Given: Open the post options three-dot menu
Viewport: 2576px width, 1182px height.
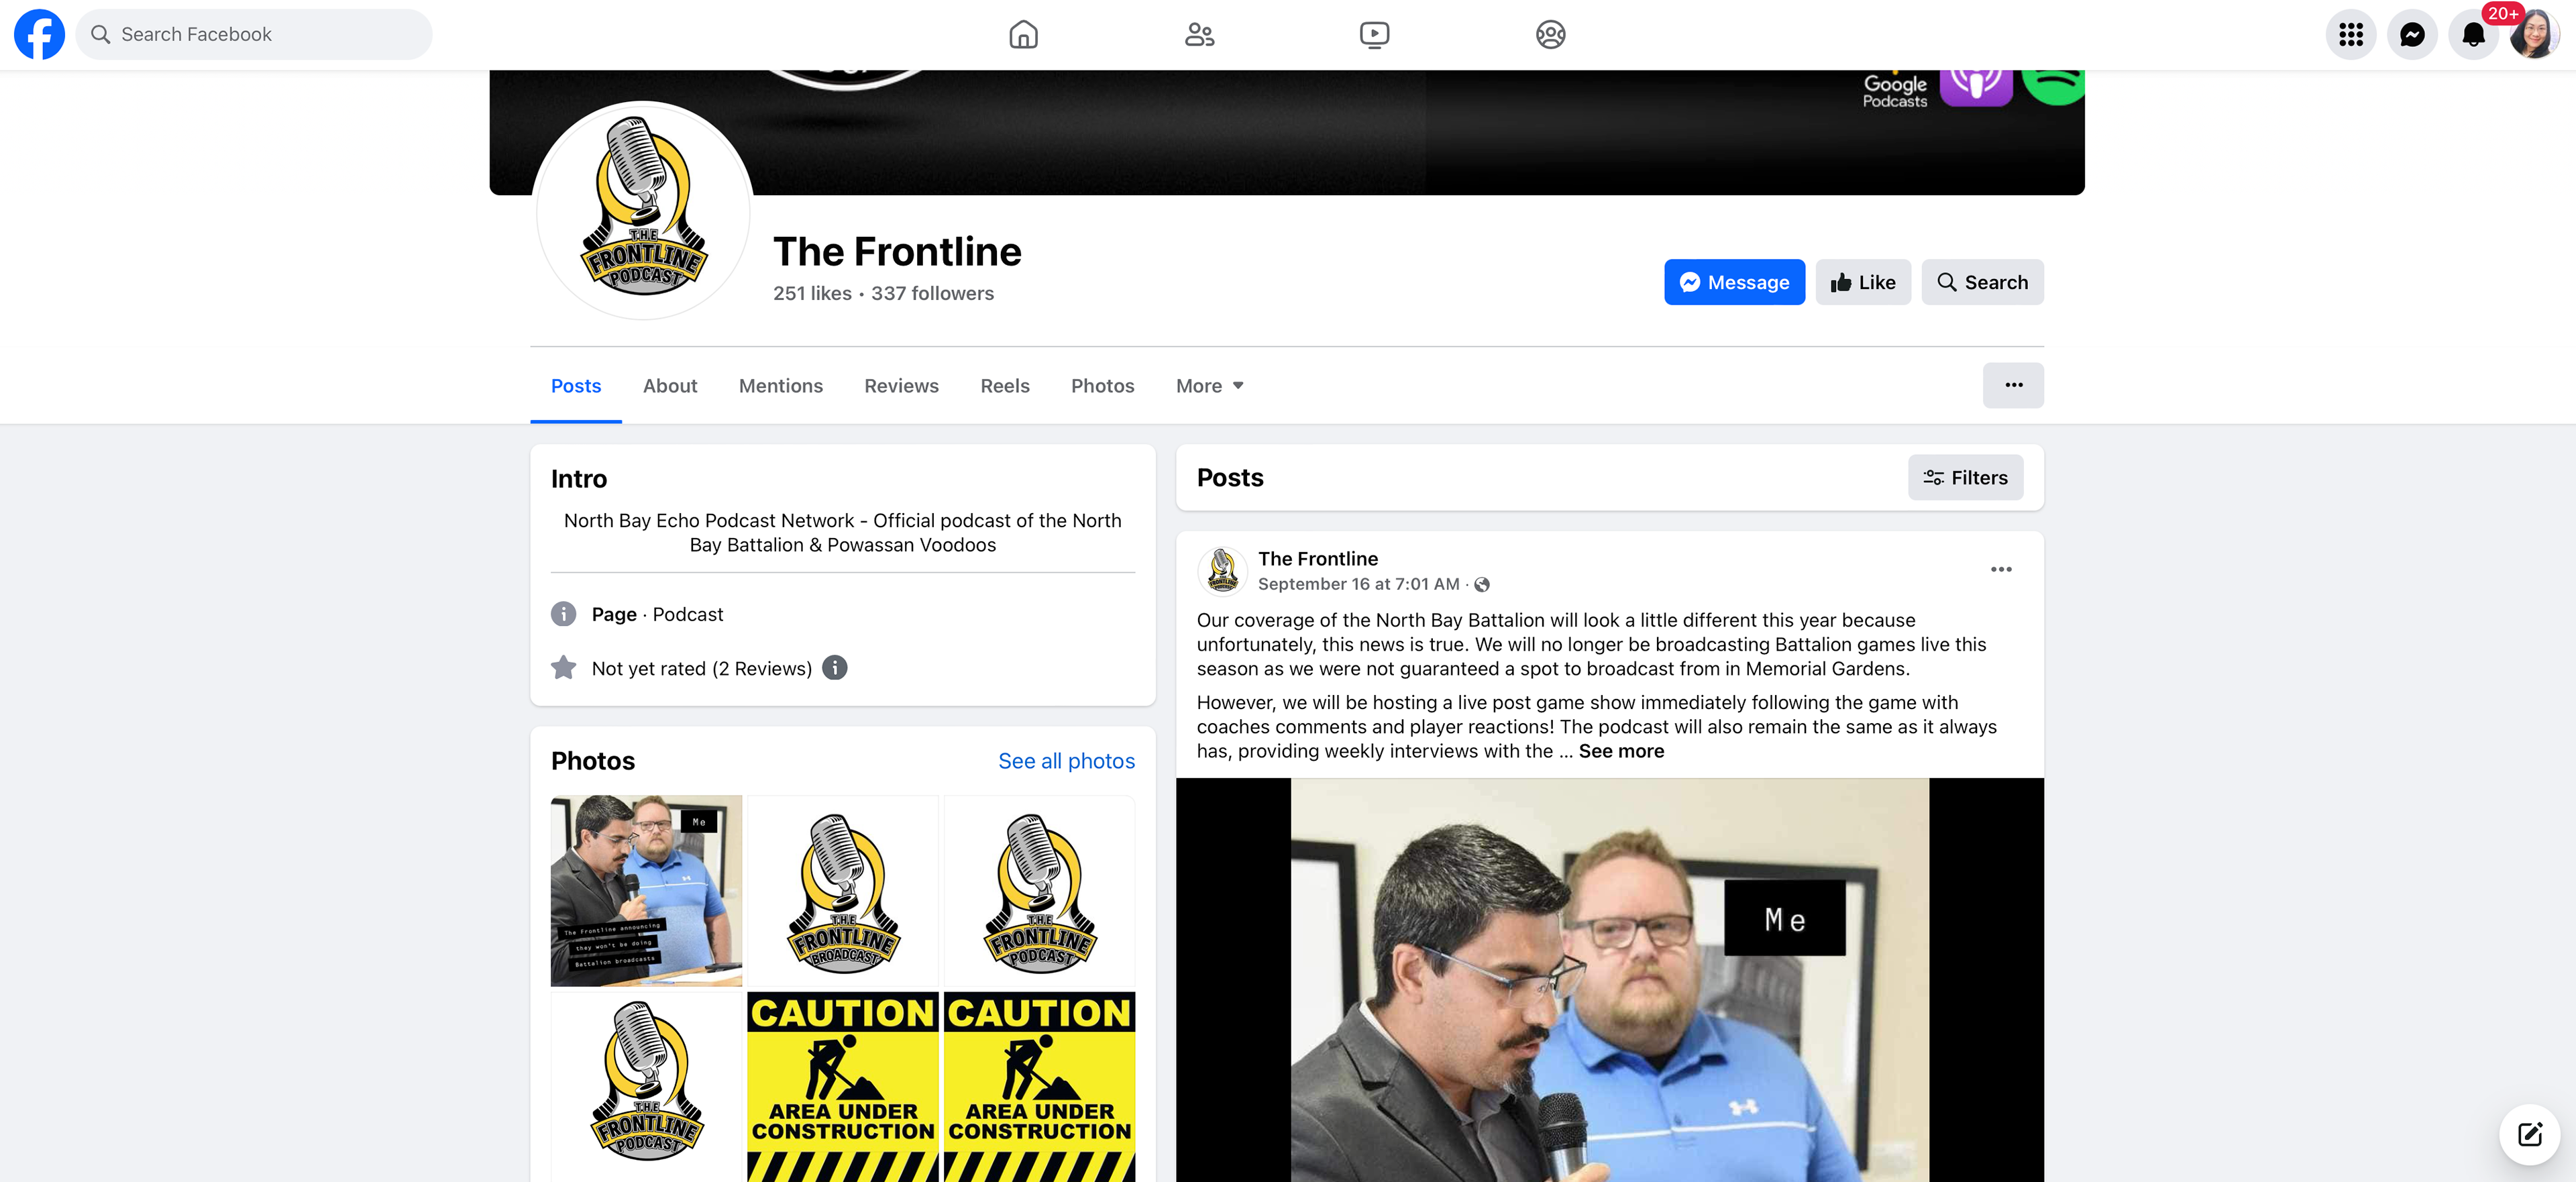Looking at the screenshot, I should click(x=2000, y=570).
